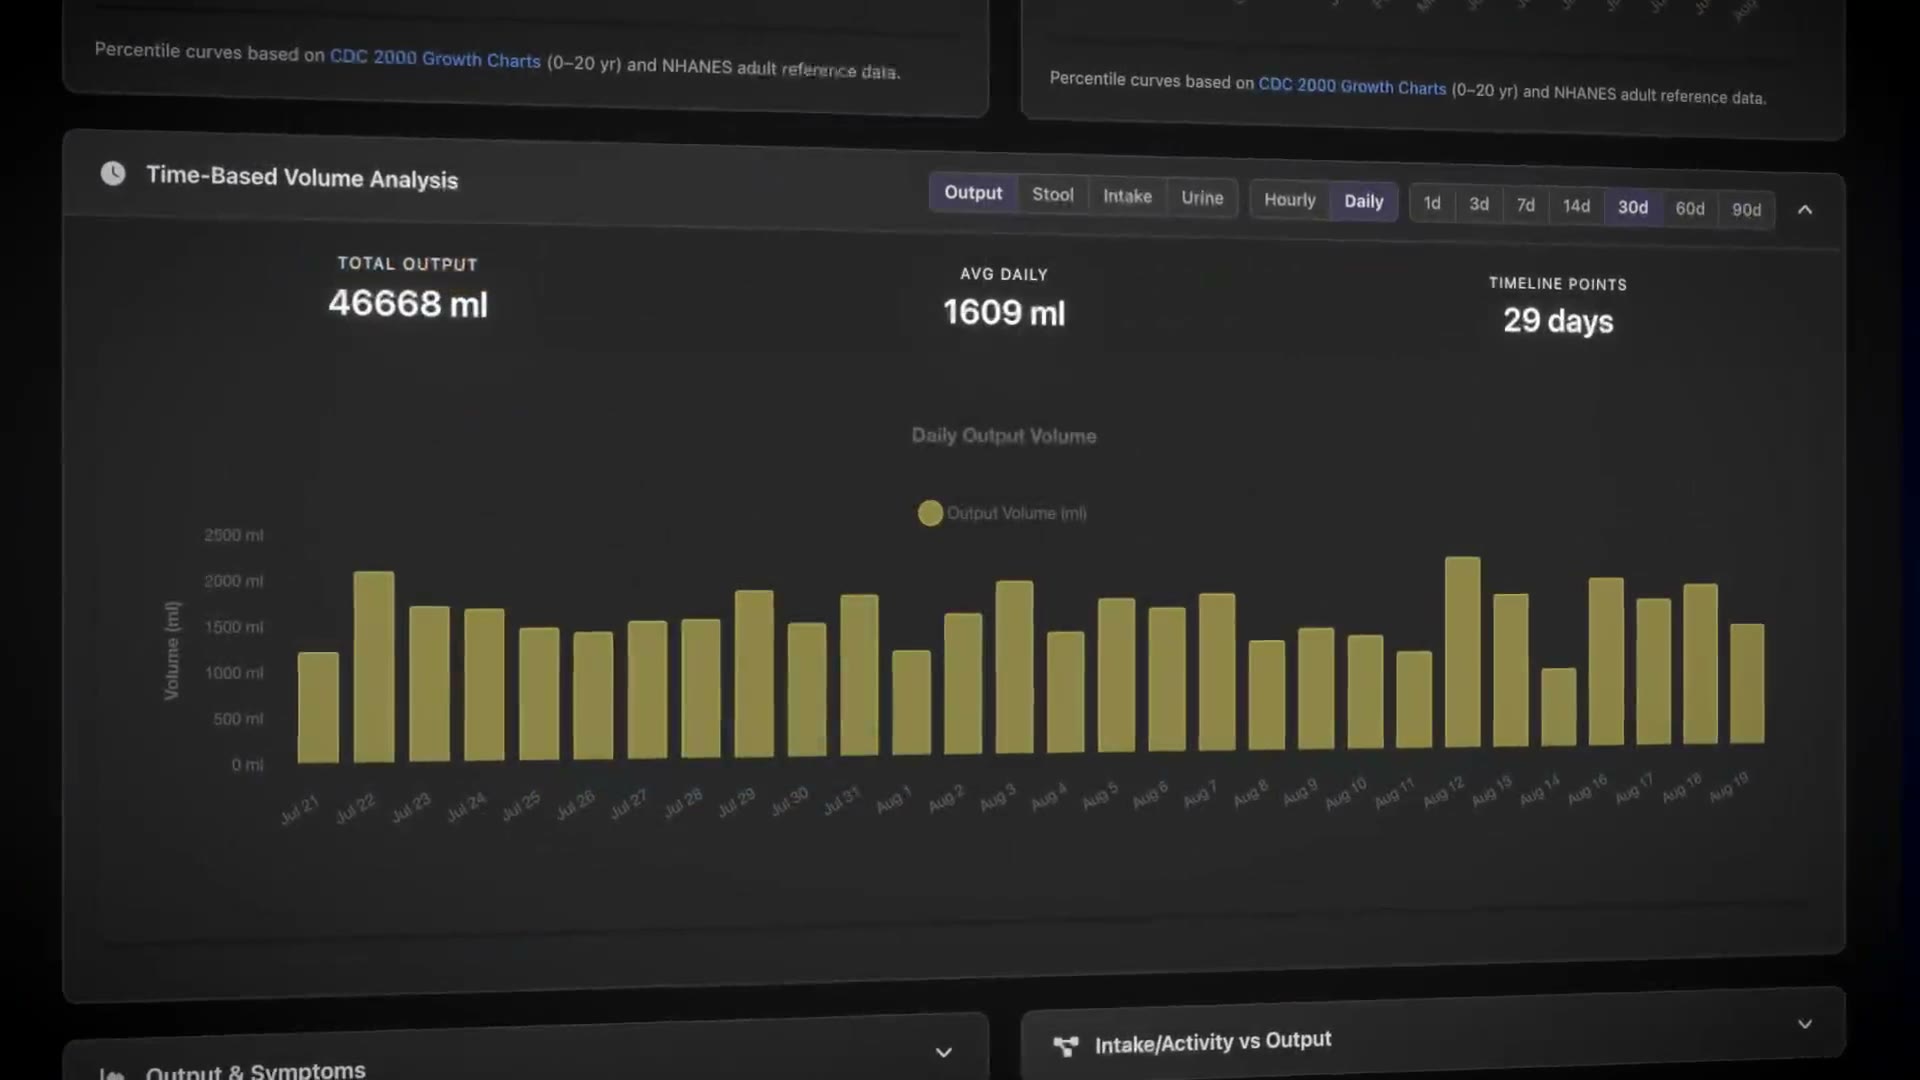The image size is (1920, 1080).
Task: Select the 90d time range
Action: pyautogui.click(x=1746, y=210)
